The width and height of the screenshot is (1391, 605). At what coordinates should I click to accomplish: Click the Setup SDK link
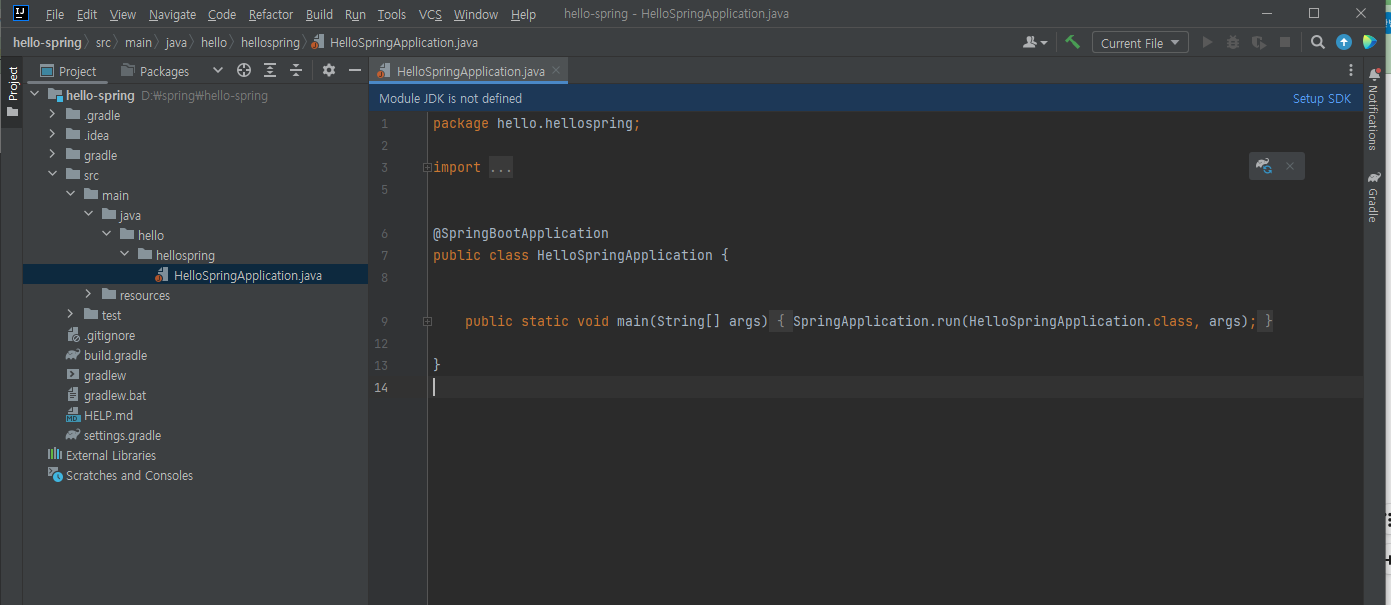click(x=1322, y=99)
